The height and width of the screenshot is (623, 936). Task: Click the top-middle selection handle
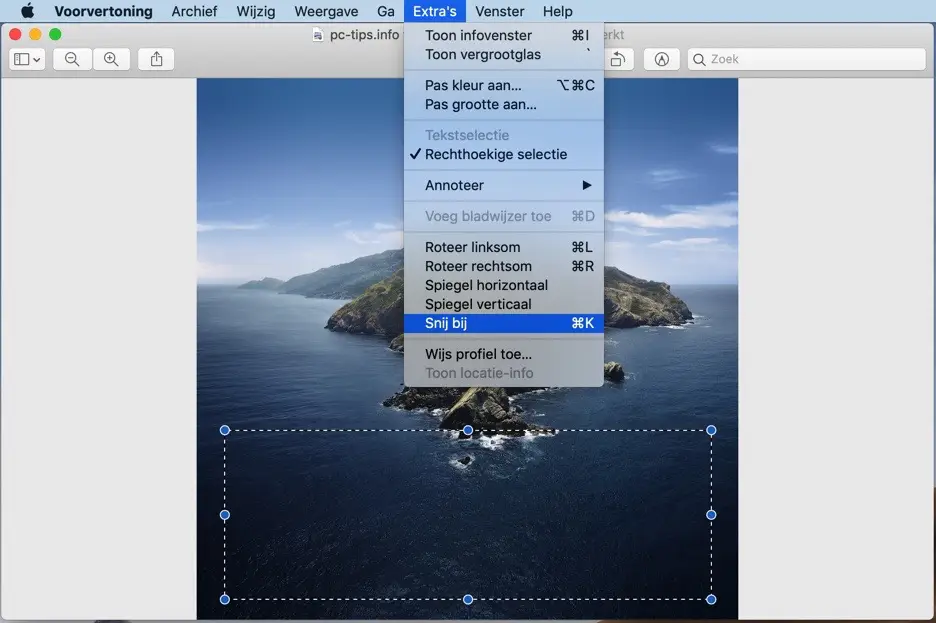pyautogui.click(x=468, y=430)
